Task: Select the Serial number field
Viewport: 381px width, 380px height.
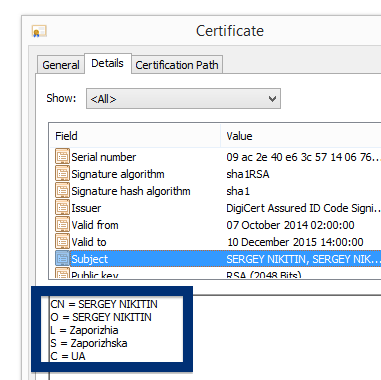Action: [x=104, y=157]
